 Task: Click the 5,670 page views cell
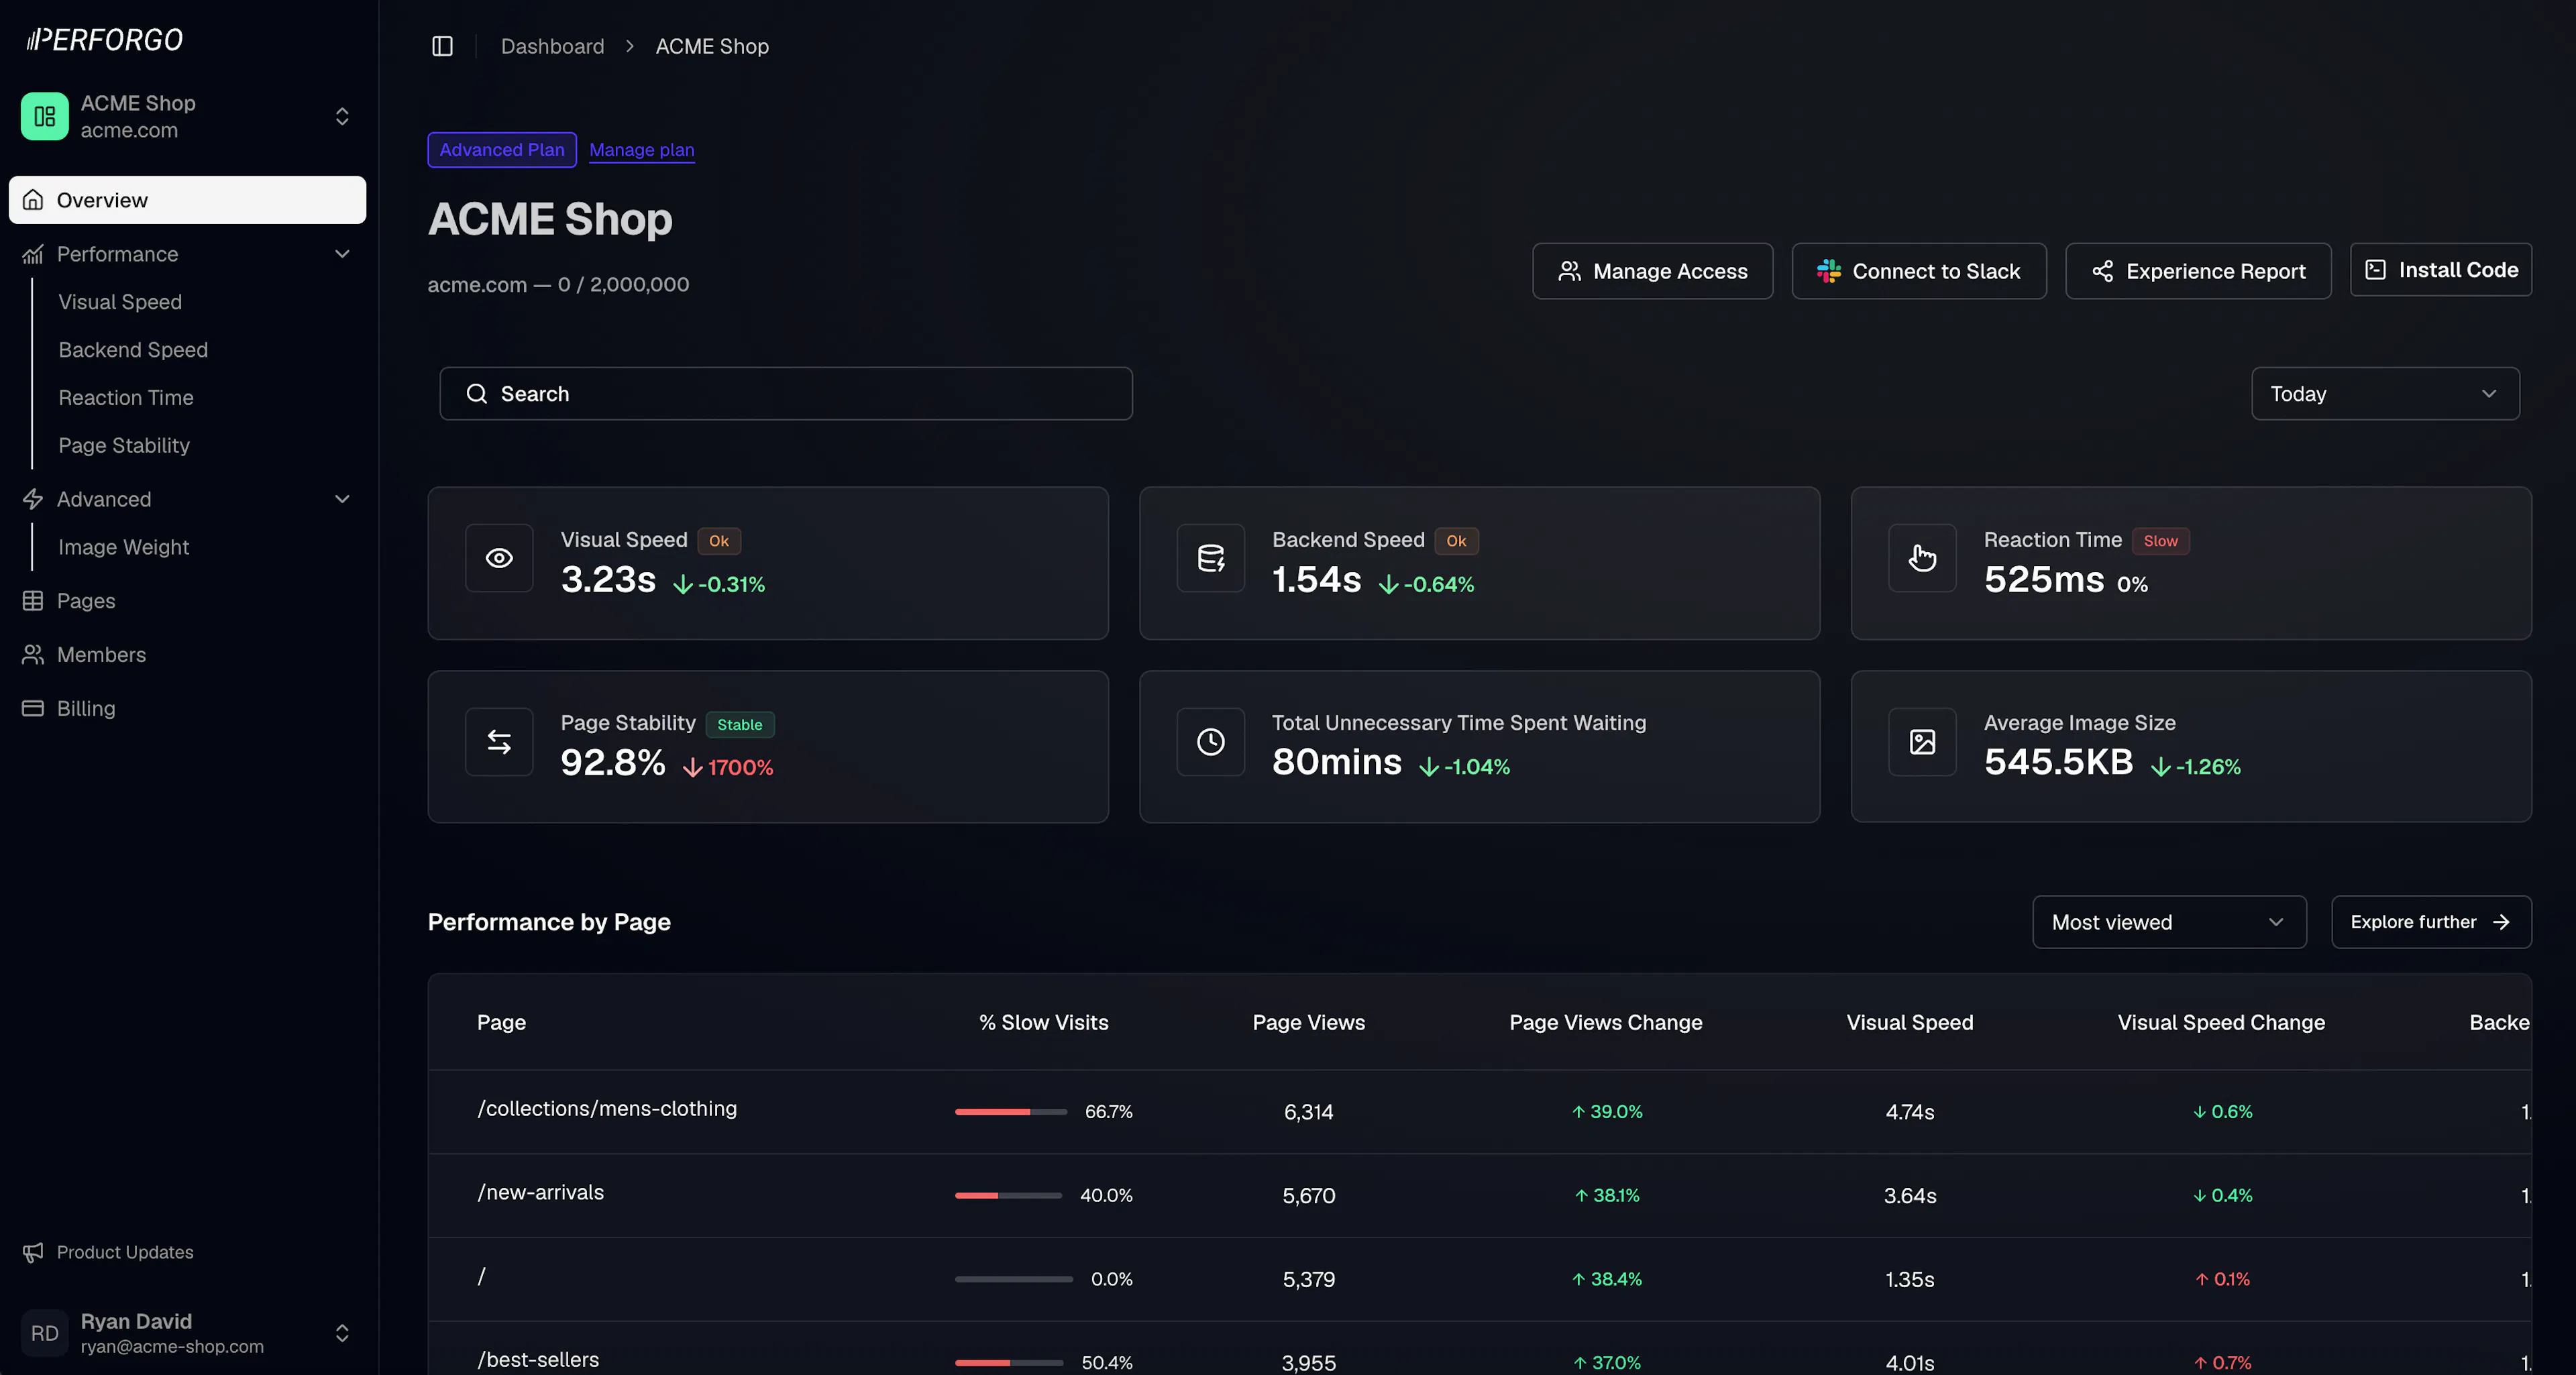coord(1308,1196)
